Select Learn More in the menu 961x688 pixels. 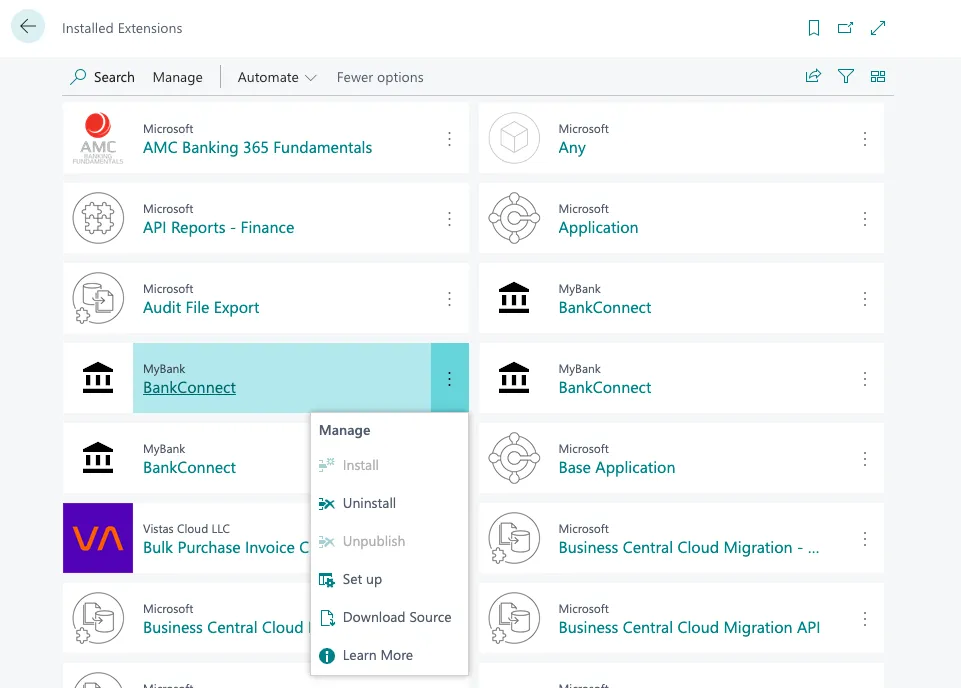(x=389, y=656)
